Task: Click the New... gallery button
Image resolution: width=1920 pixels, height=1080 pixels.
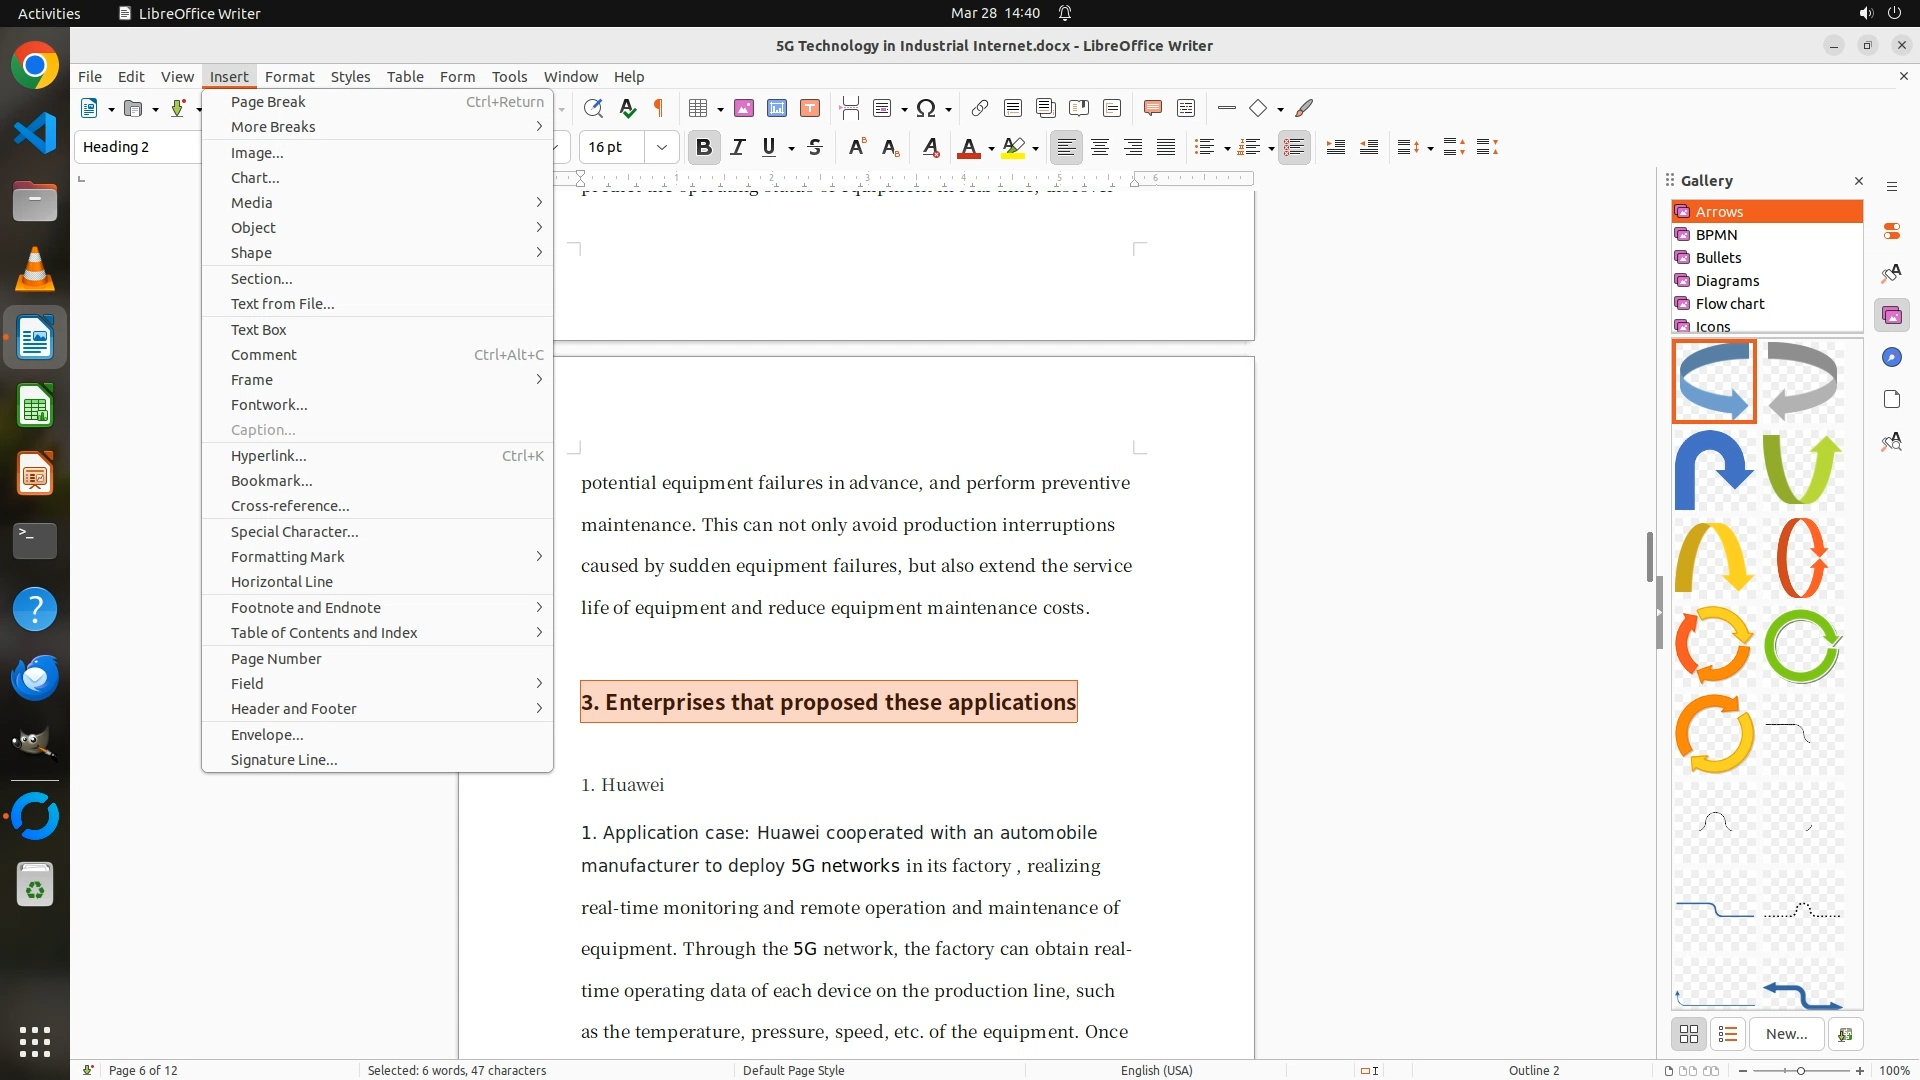Action: tap(1786, 1034)
